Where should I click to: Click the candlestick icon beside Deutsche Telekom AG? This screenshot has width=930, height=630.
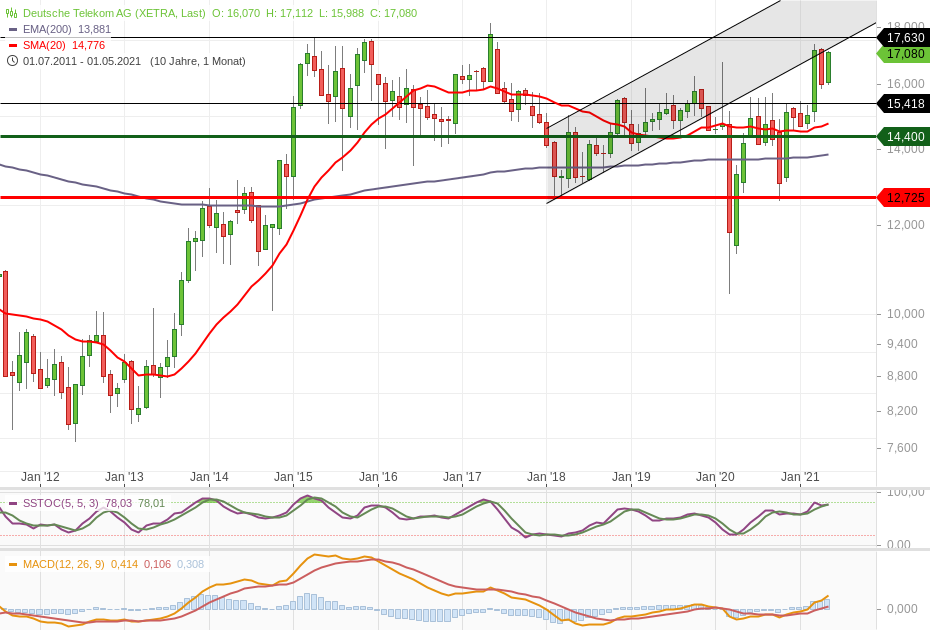[11, 12]
